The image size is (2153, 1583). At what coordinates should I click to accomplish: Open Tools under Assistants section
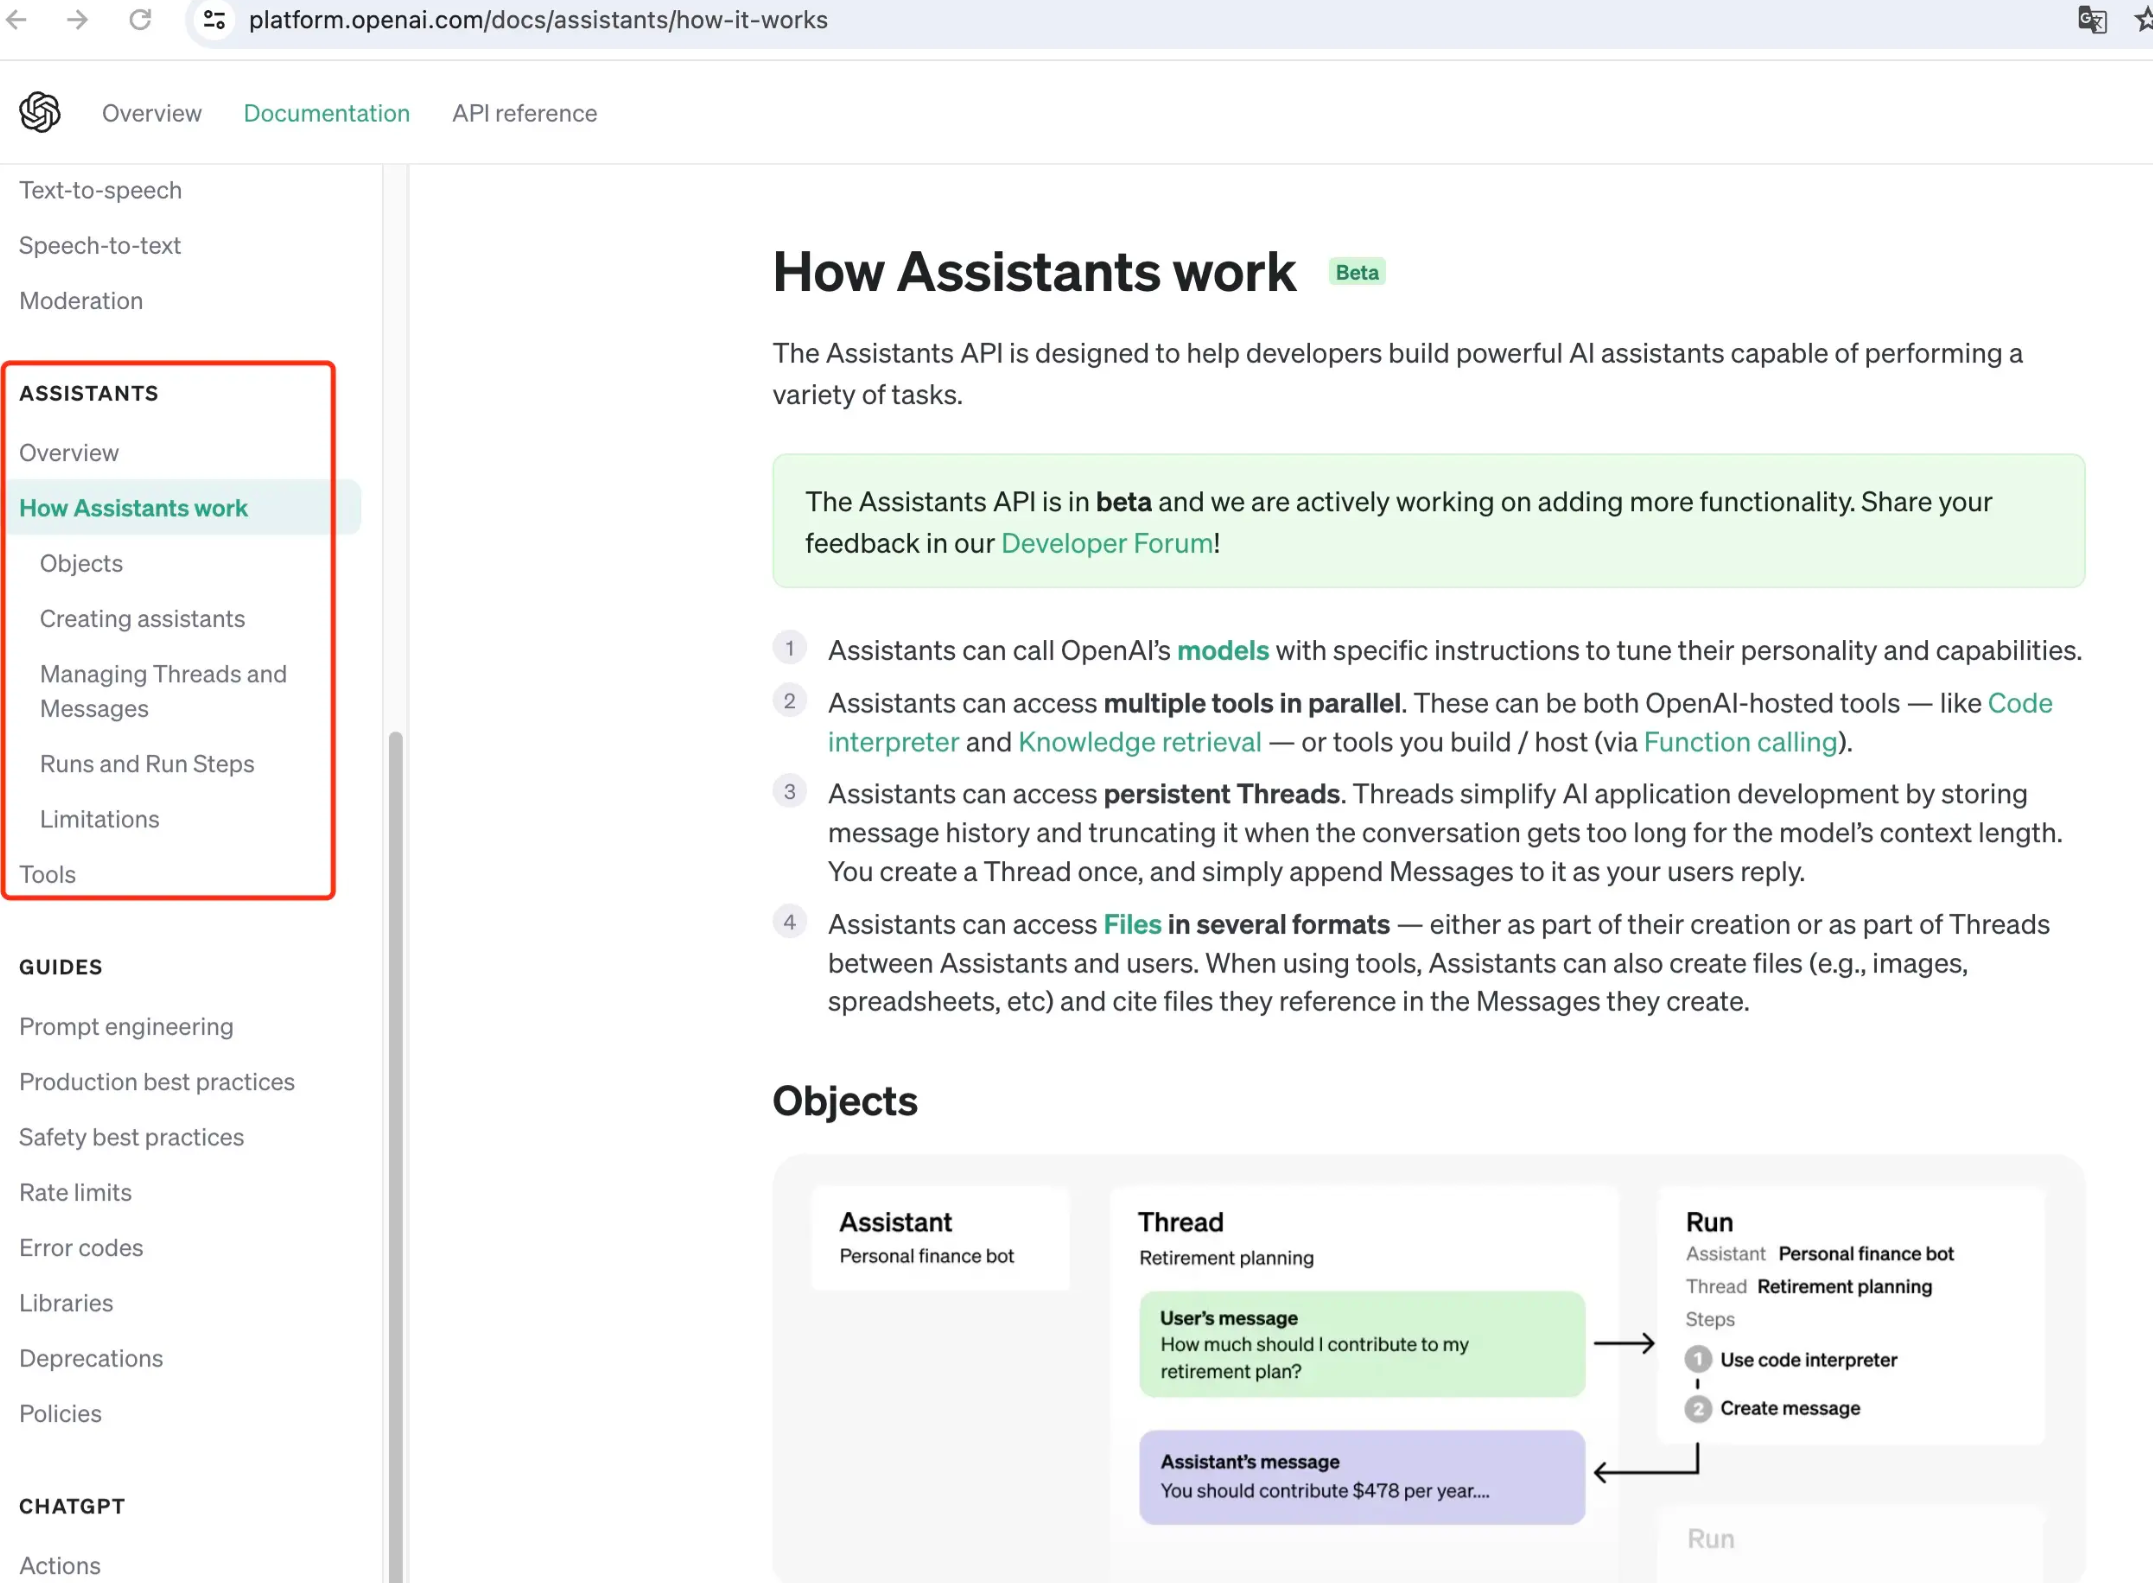pyautogui.click(x=47, y=874)
